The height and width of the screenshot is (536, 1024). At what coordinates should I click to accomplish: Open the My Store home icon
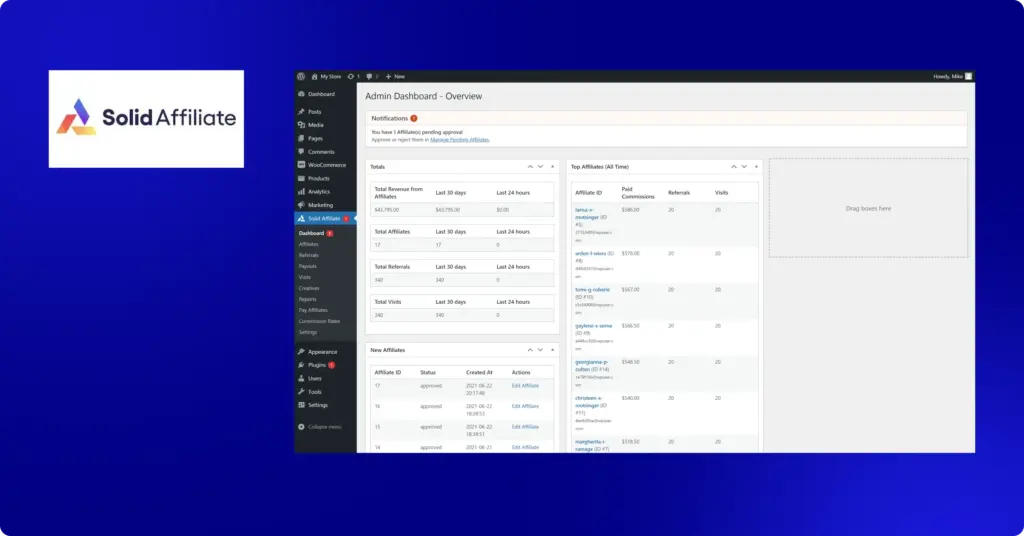tap(314, 76)
